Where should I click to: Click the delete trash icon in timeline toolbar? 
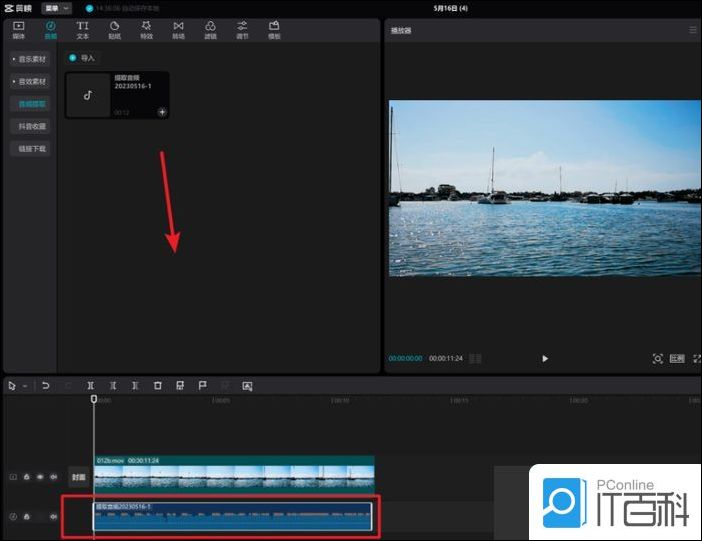click(x=157, y=385)
